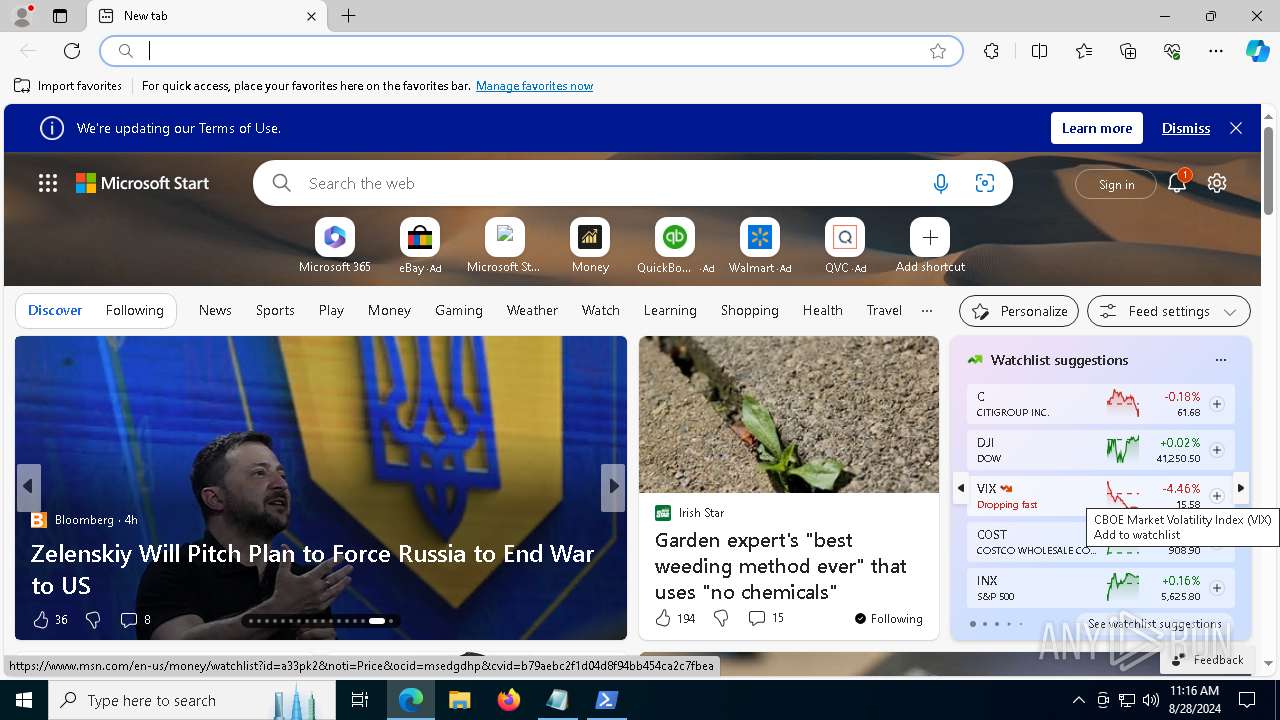Show next watchlist card page
The image size is (1280, 720).
[x=1240, y=488]
